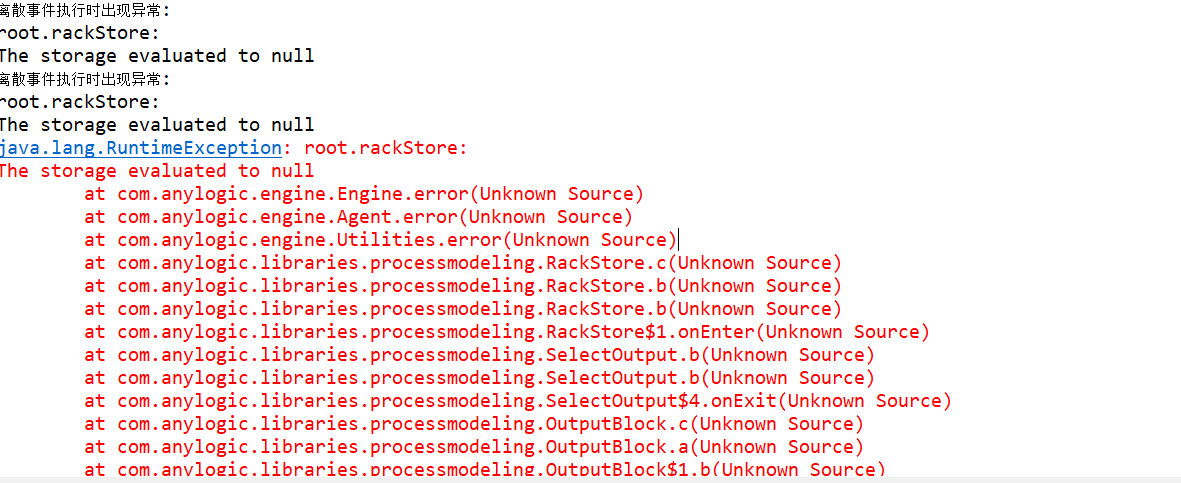
Task: Click the OutputBlock.c stack trace line
Action: [474, 424]
